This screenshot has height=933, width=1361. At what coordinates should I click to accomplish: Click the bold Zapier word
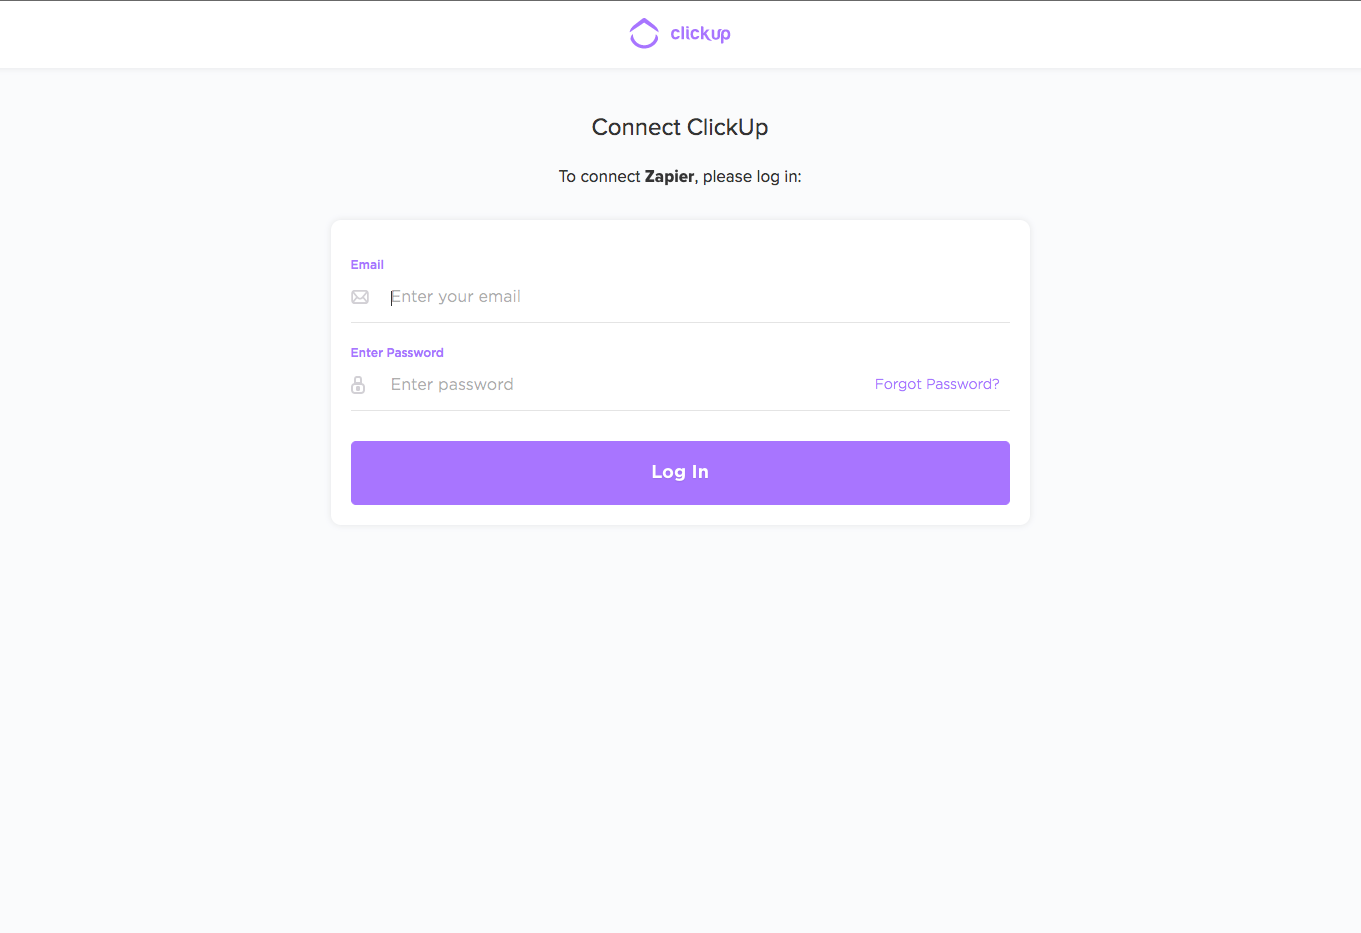pyautogui.click(x=669, y=176)
